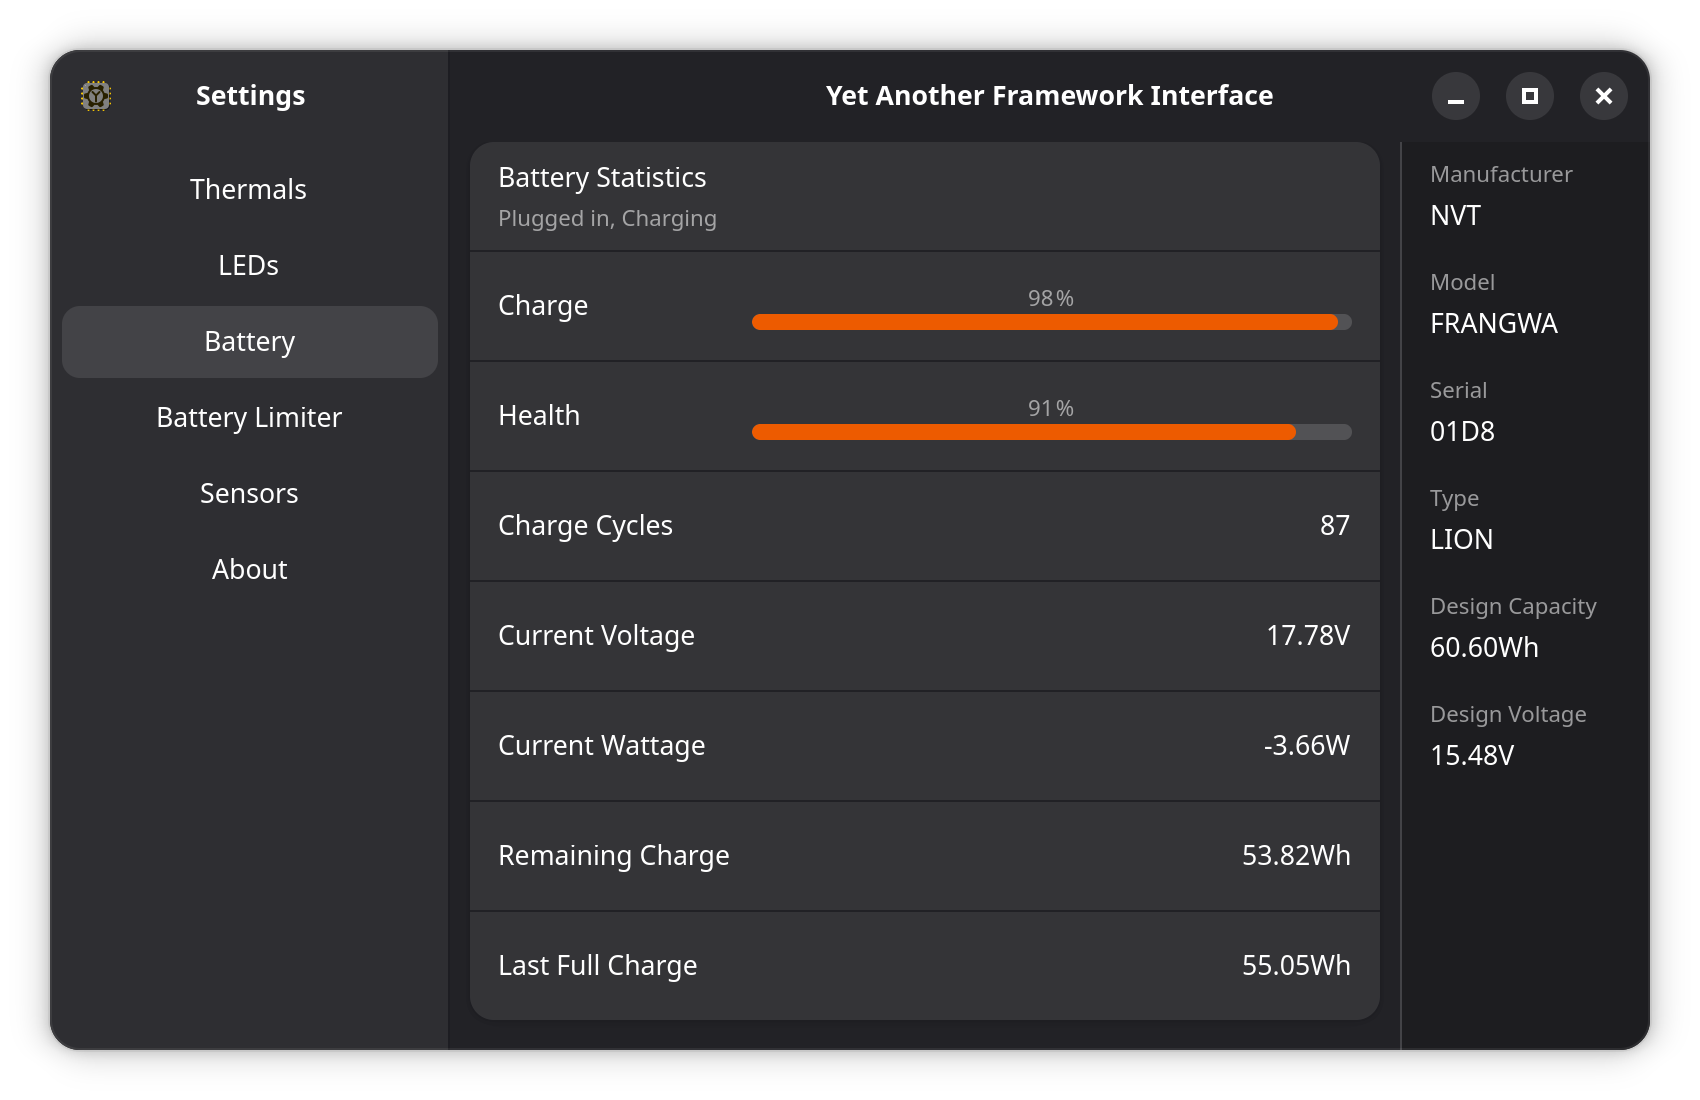Click the YAFI gear application icon
Viewport: 1700px width, 1100px height.
[96, 96]
